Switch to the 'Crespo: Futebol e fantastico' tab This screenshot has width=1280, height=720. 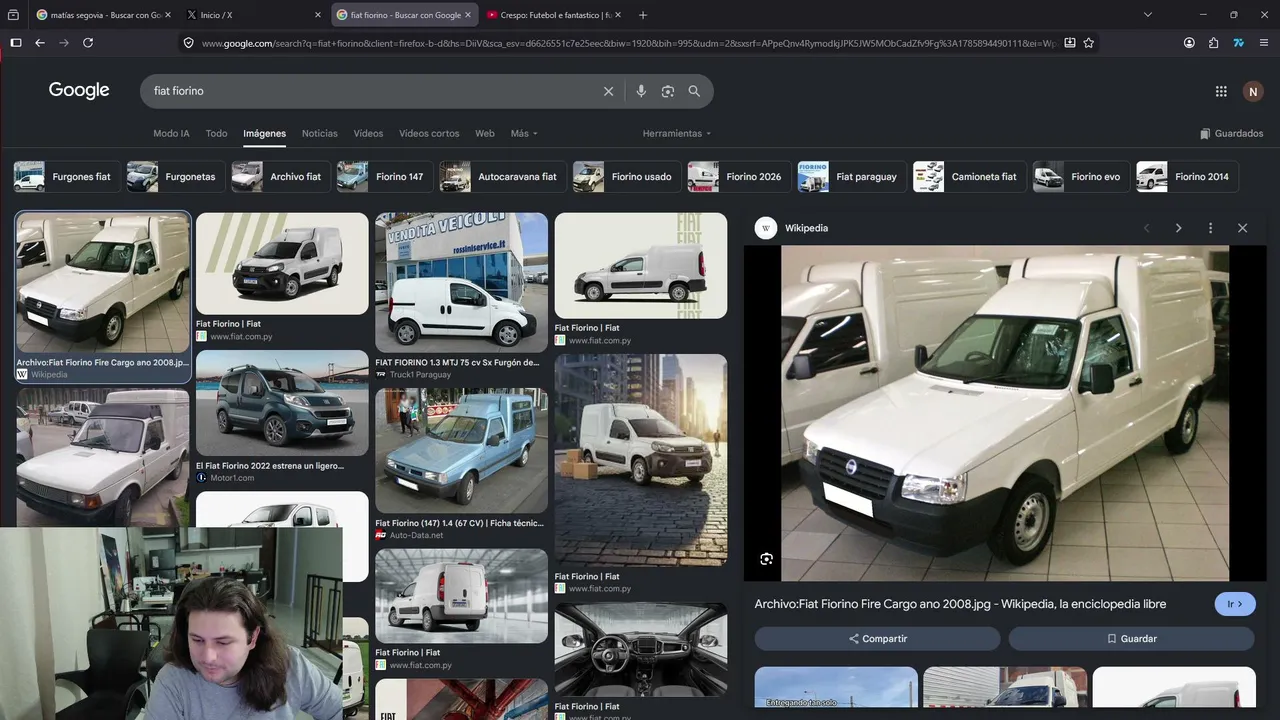(553, 15)
